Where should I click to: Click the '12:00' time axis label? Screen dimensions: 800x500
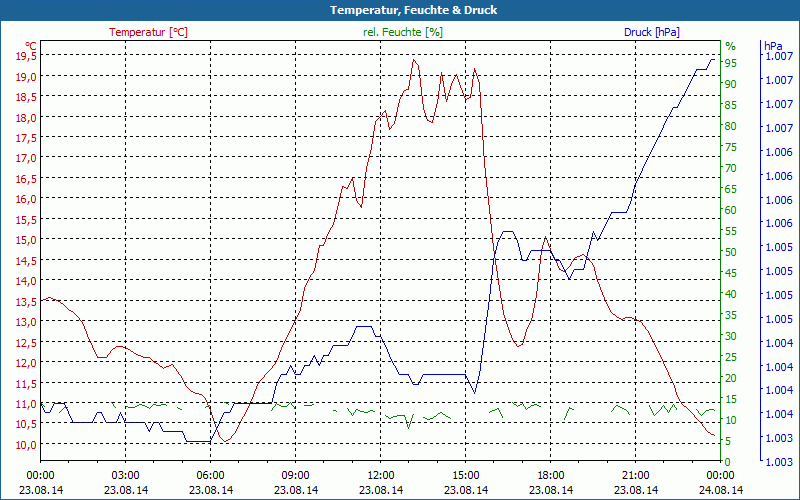tap(381, 476)
